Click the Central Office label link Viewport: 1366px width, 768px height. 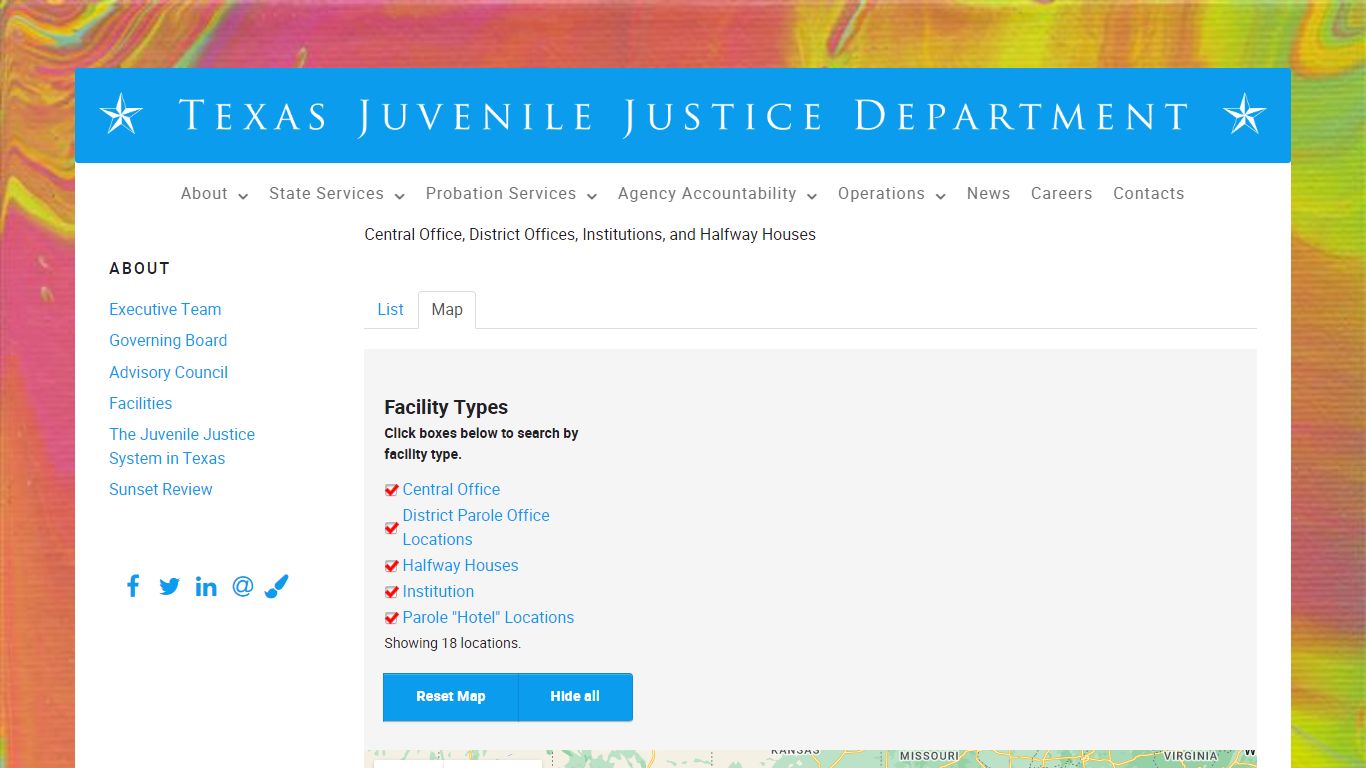[x=451, y=490]
